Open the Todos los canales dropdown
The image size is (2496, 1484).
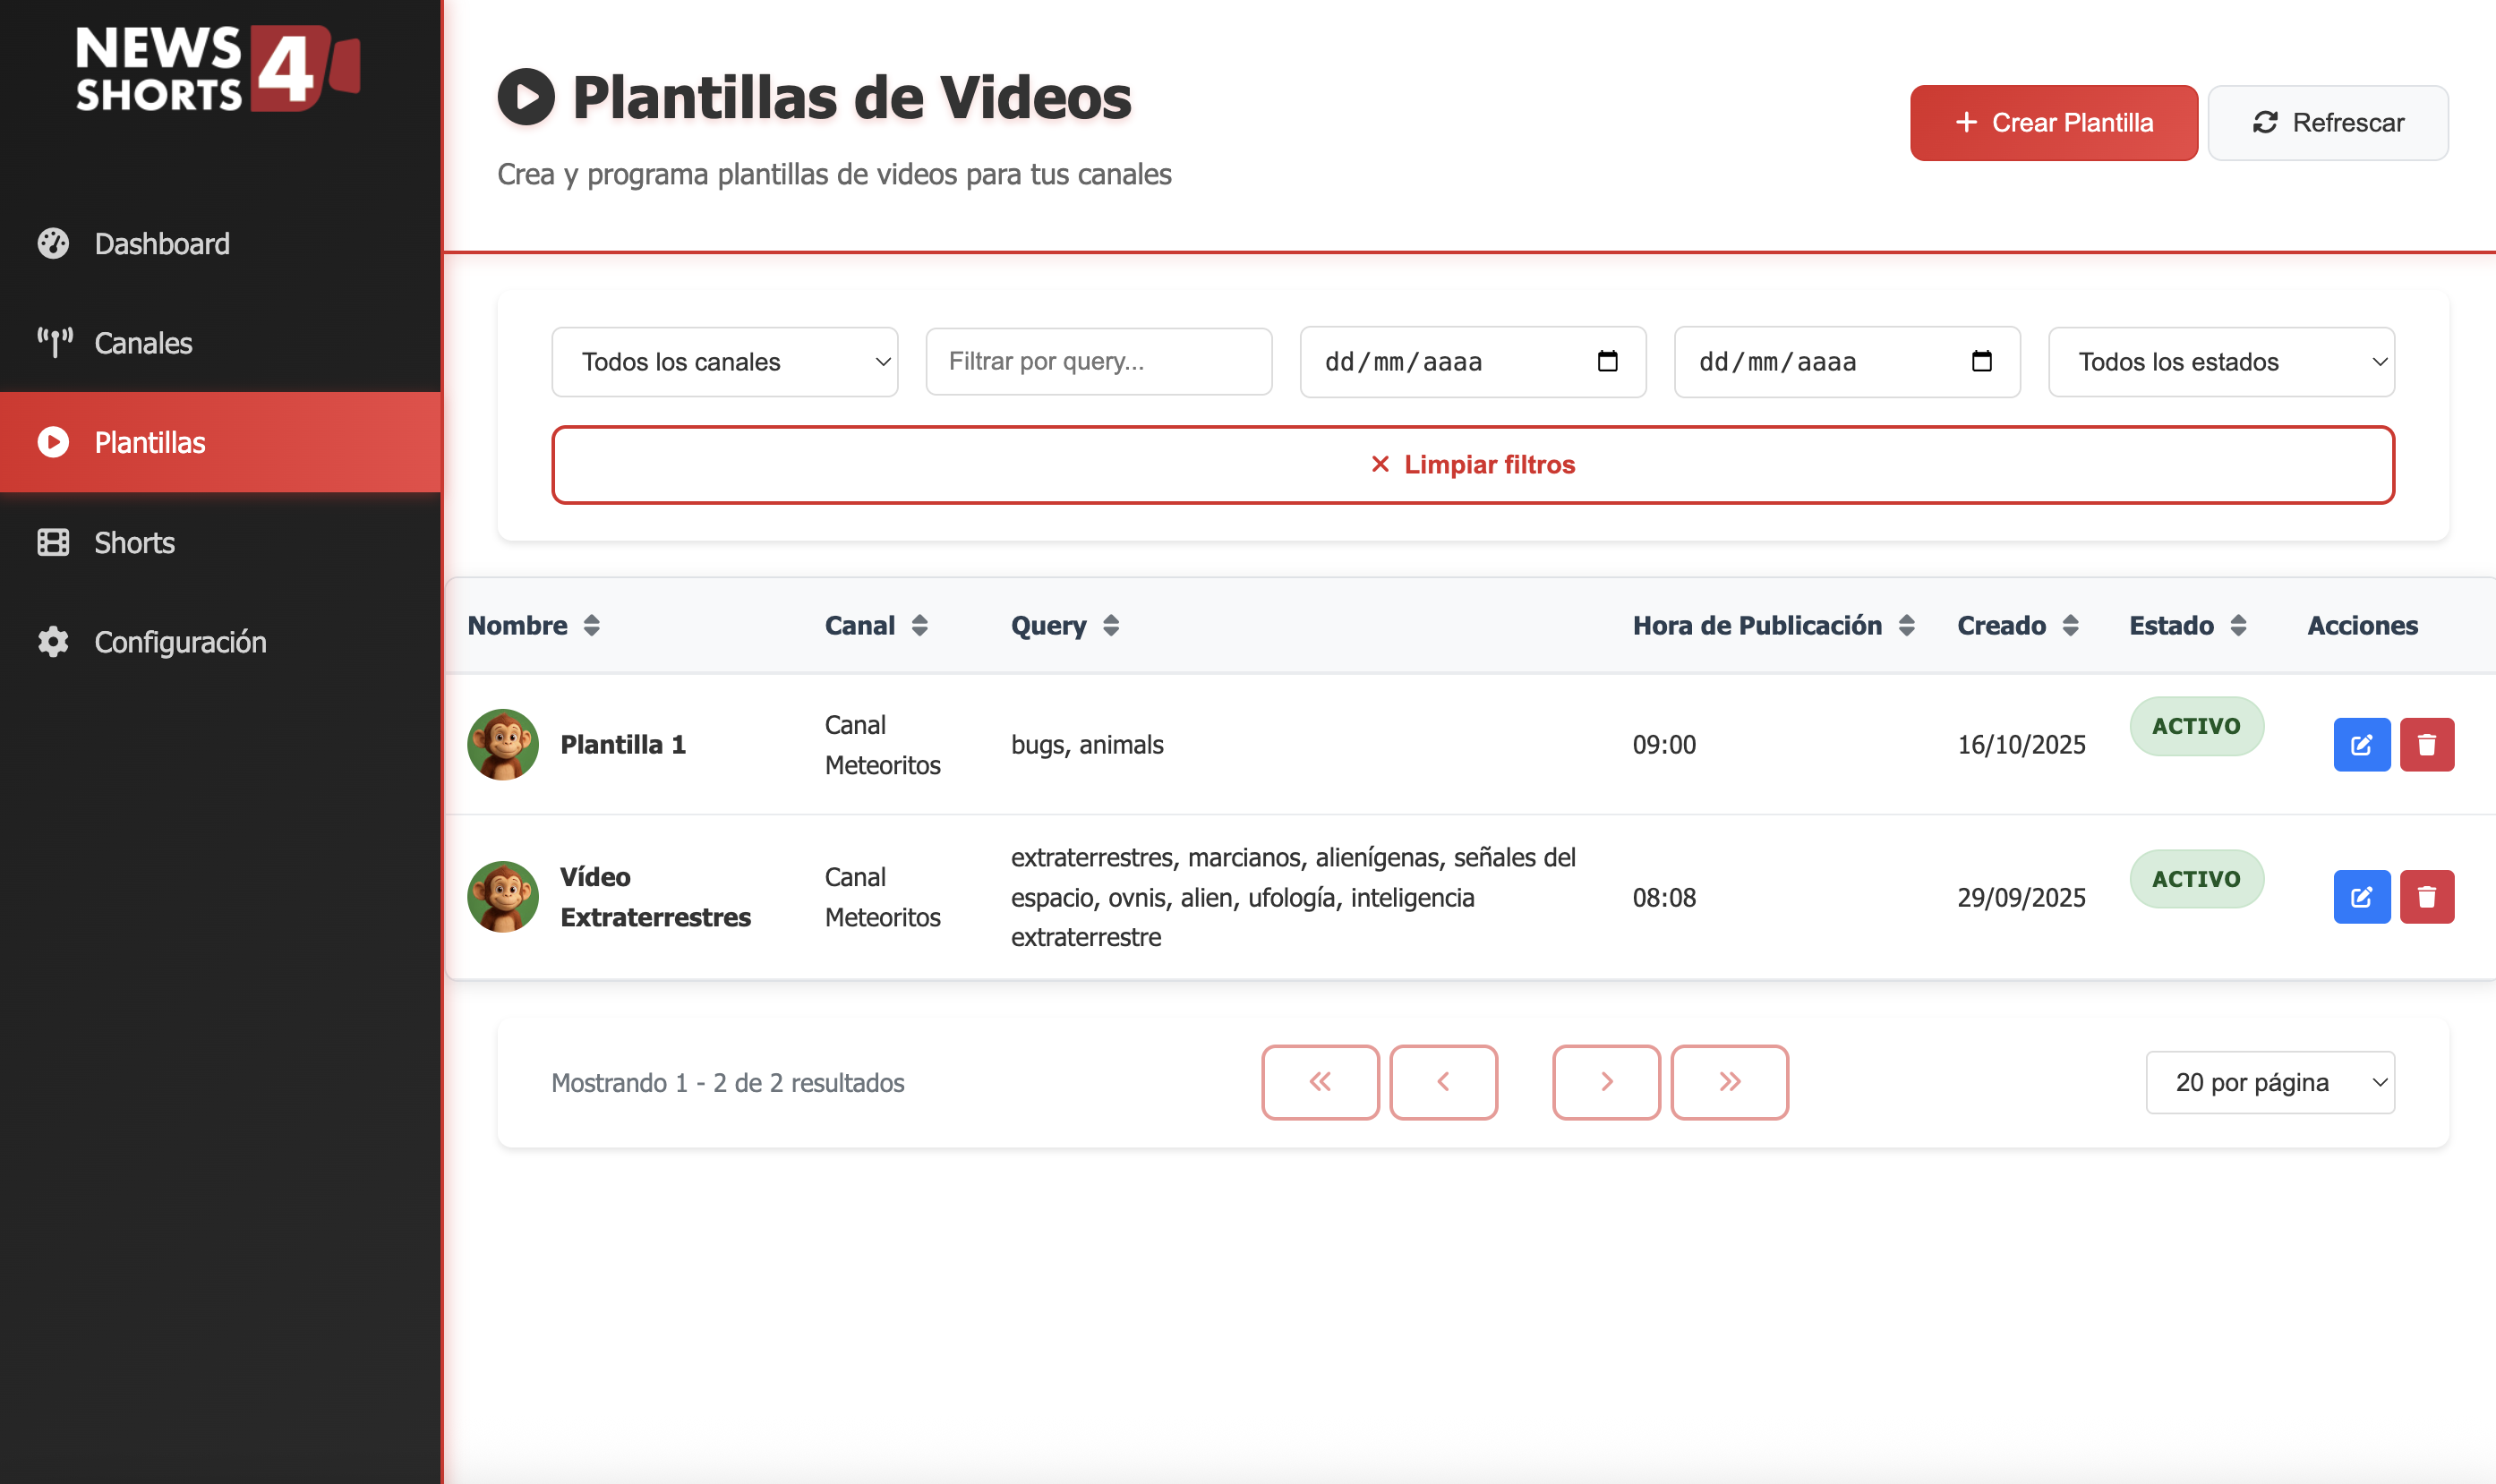[724, 361]
